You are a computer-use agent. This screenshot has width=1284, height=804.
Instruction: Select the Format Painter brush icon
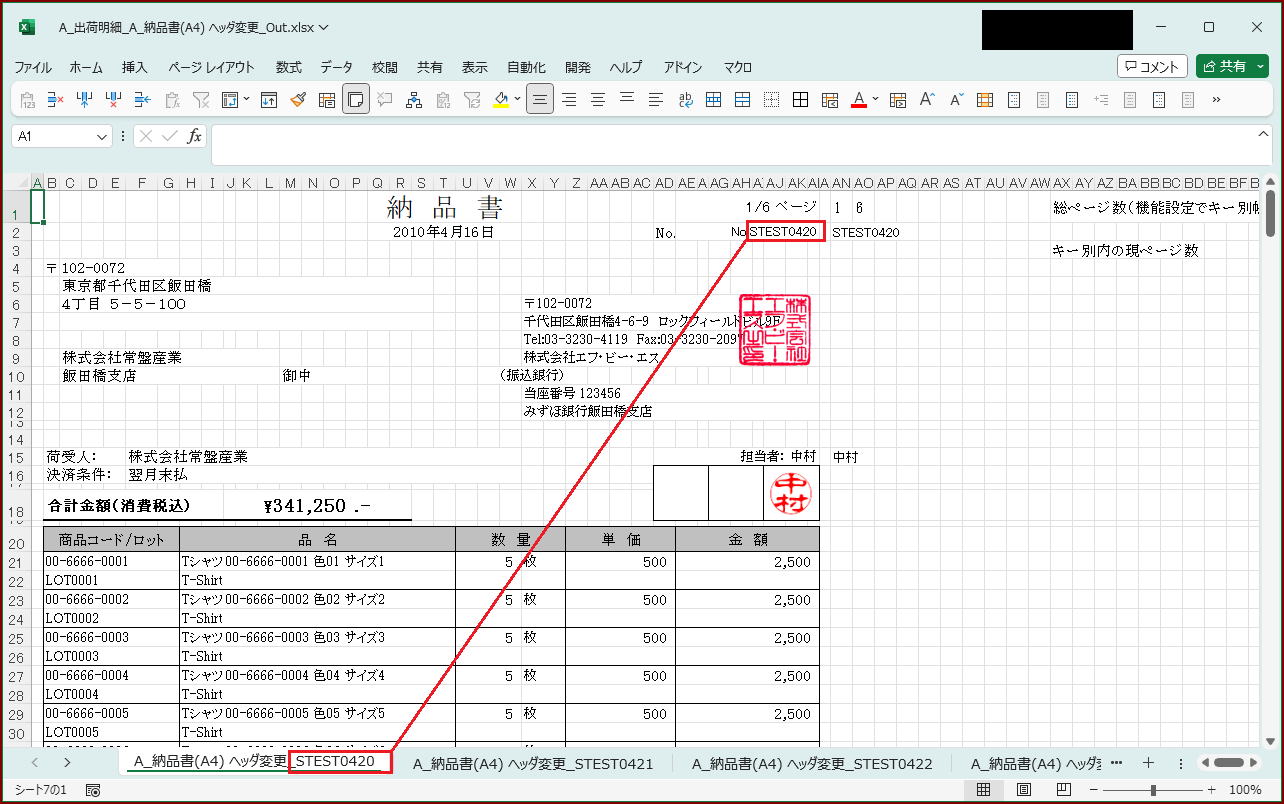[298, 99]
